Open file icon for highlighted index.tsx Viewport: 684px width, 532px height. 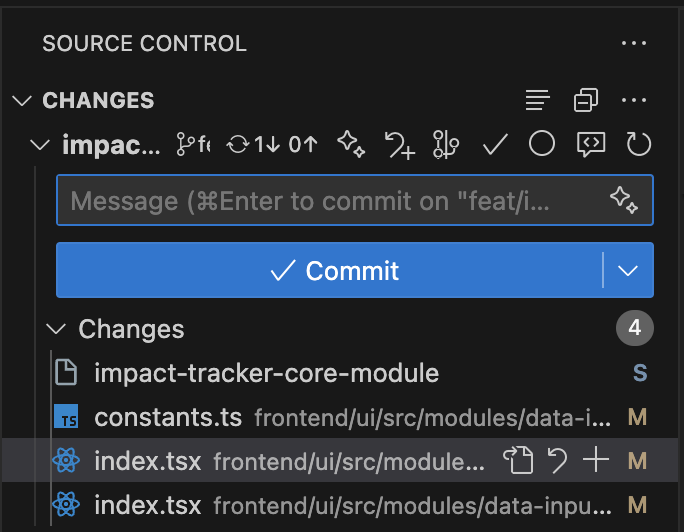coord(518,461)
